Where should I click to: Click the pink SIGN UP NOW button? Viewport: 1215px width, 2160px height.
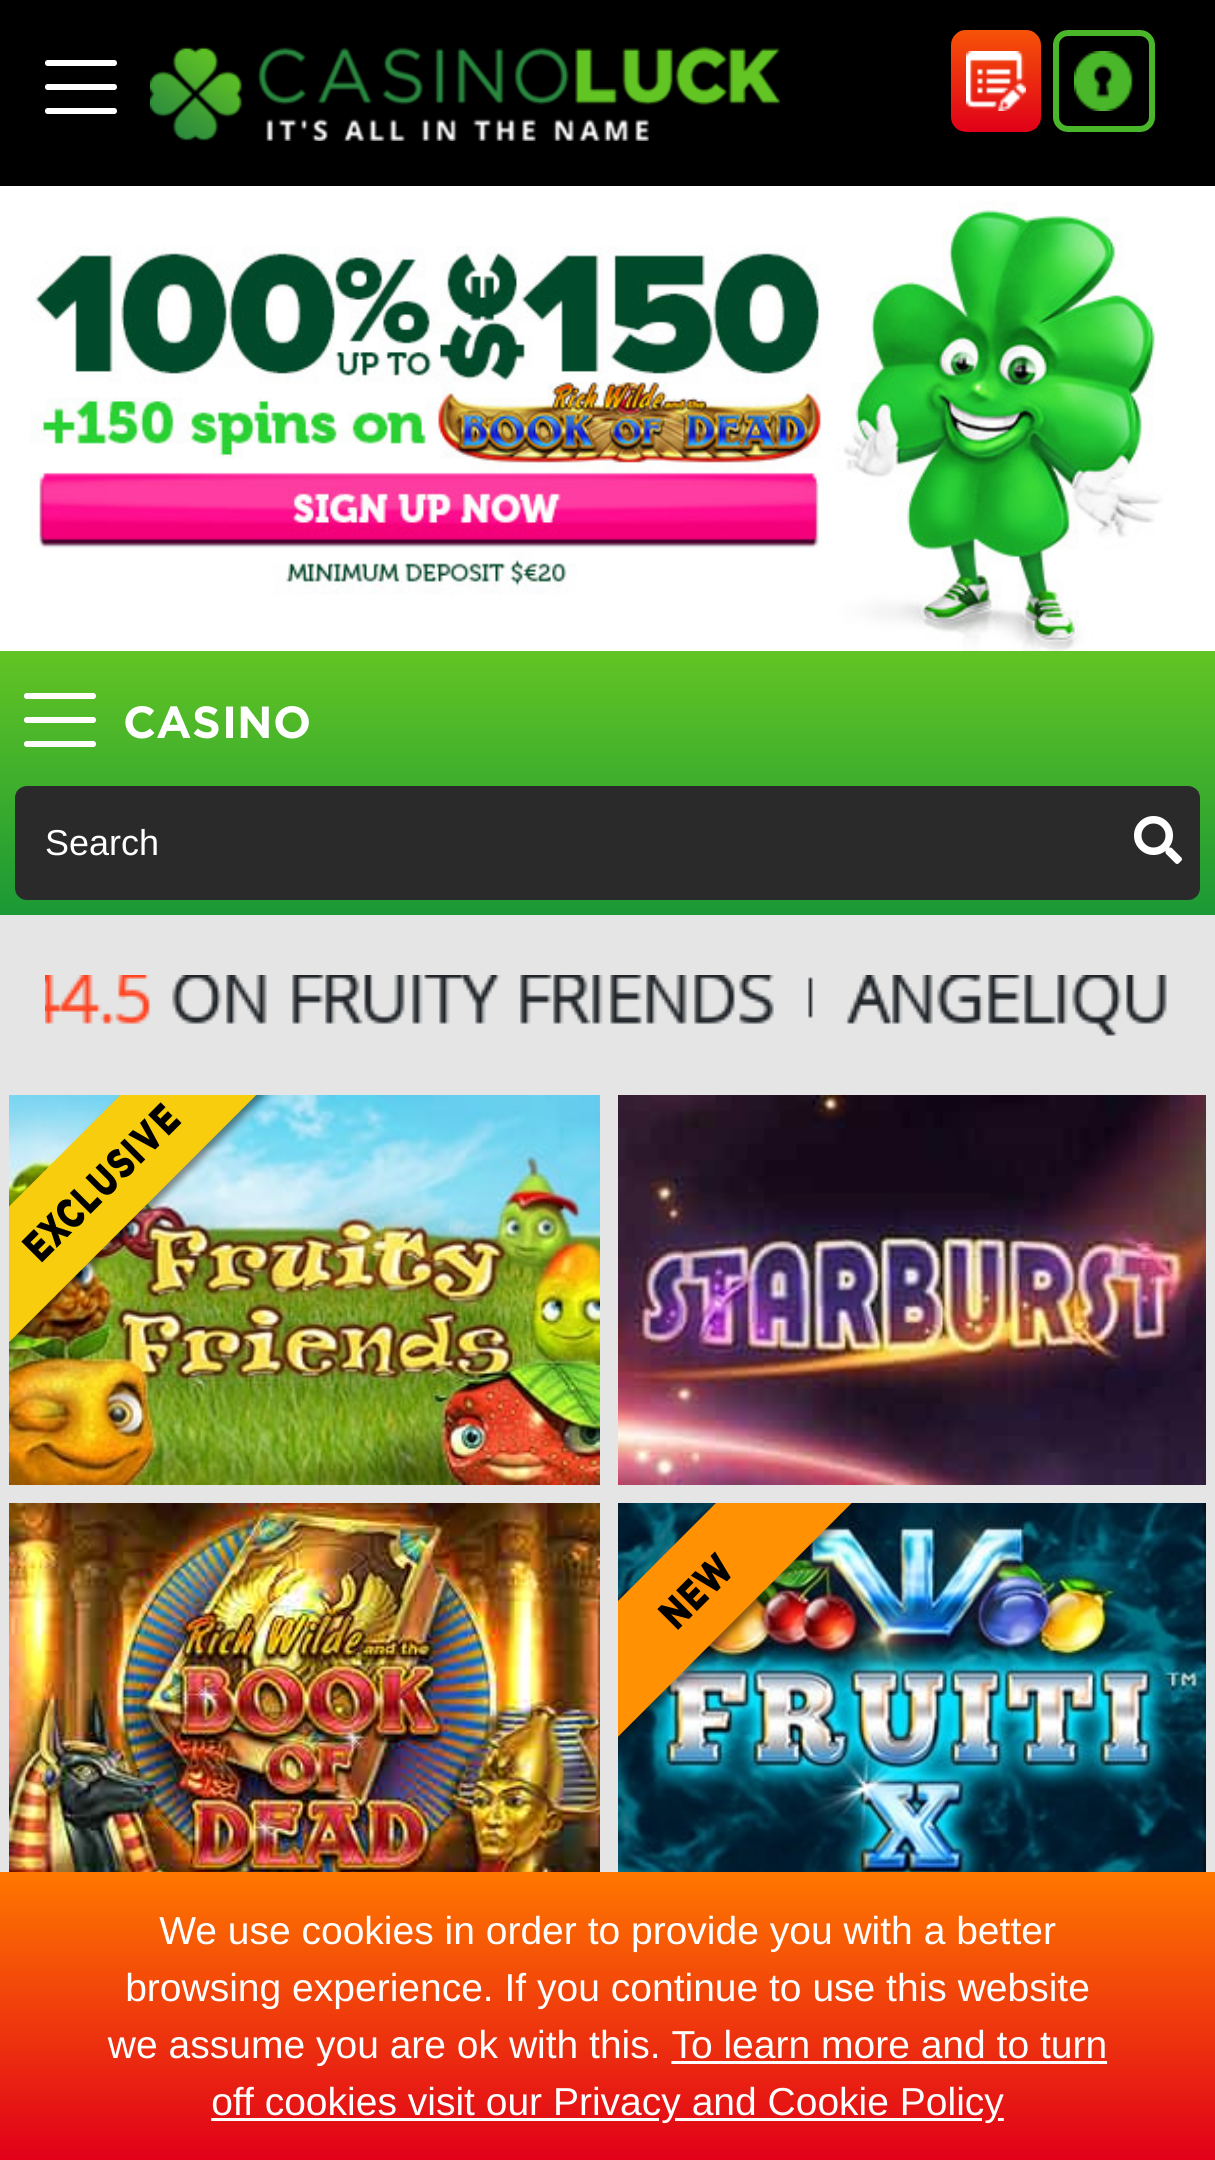[x=428, y=509]
